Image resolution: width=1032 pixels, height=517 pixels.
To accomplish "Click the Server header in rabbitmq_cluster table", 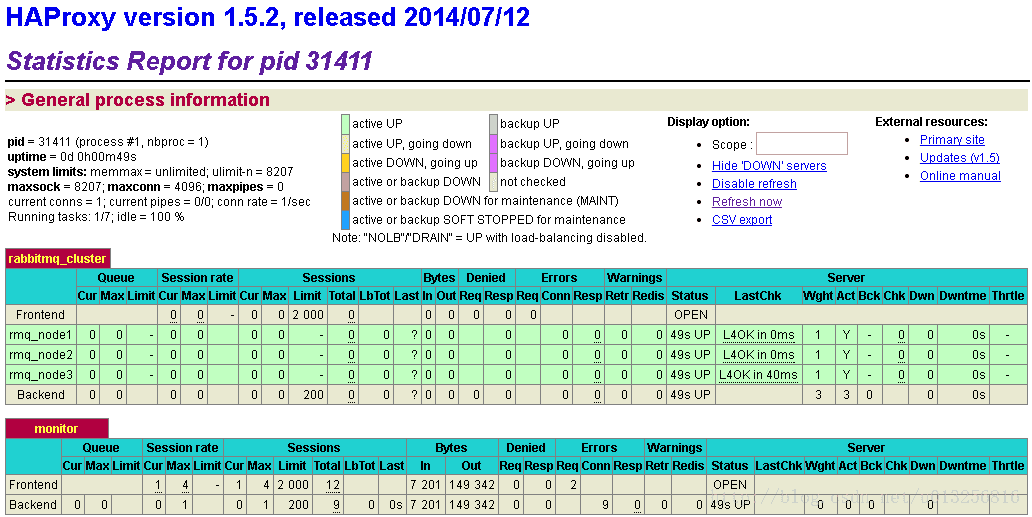I will (846, 278).
